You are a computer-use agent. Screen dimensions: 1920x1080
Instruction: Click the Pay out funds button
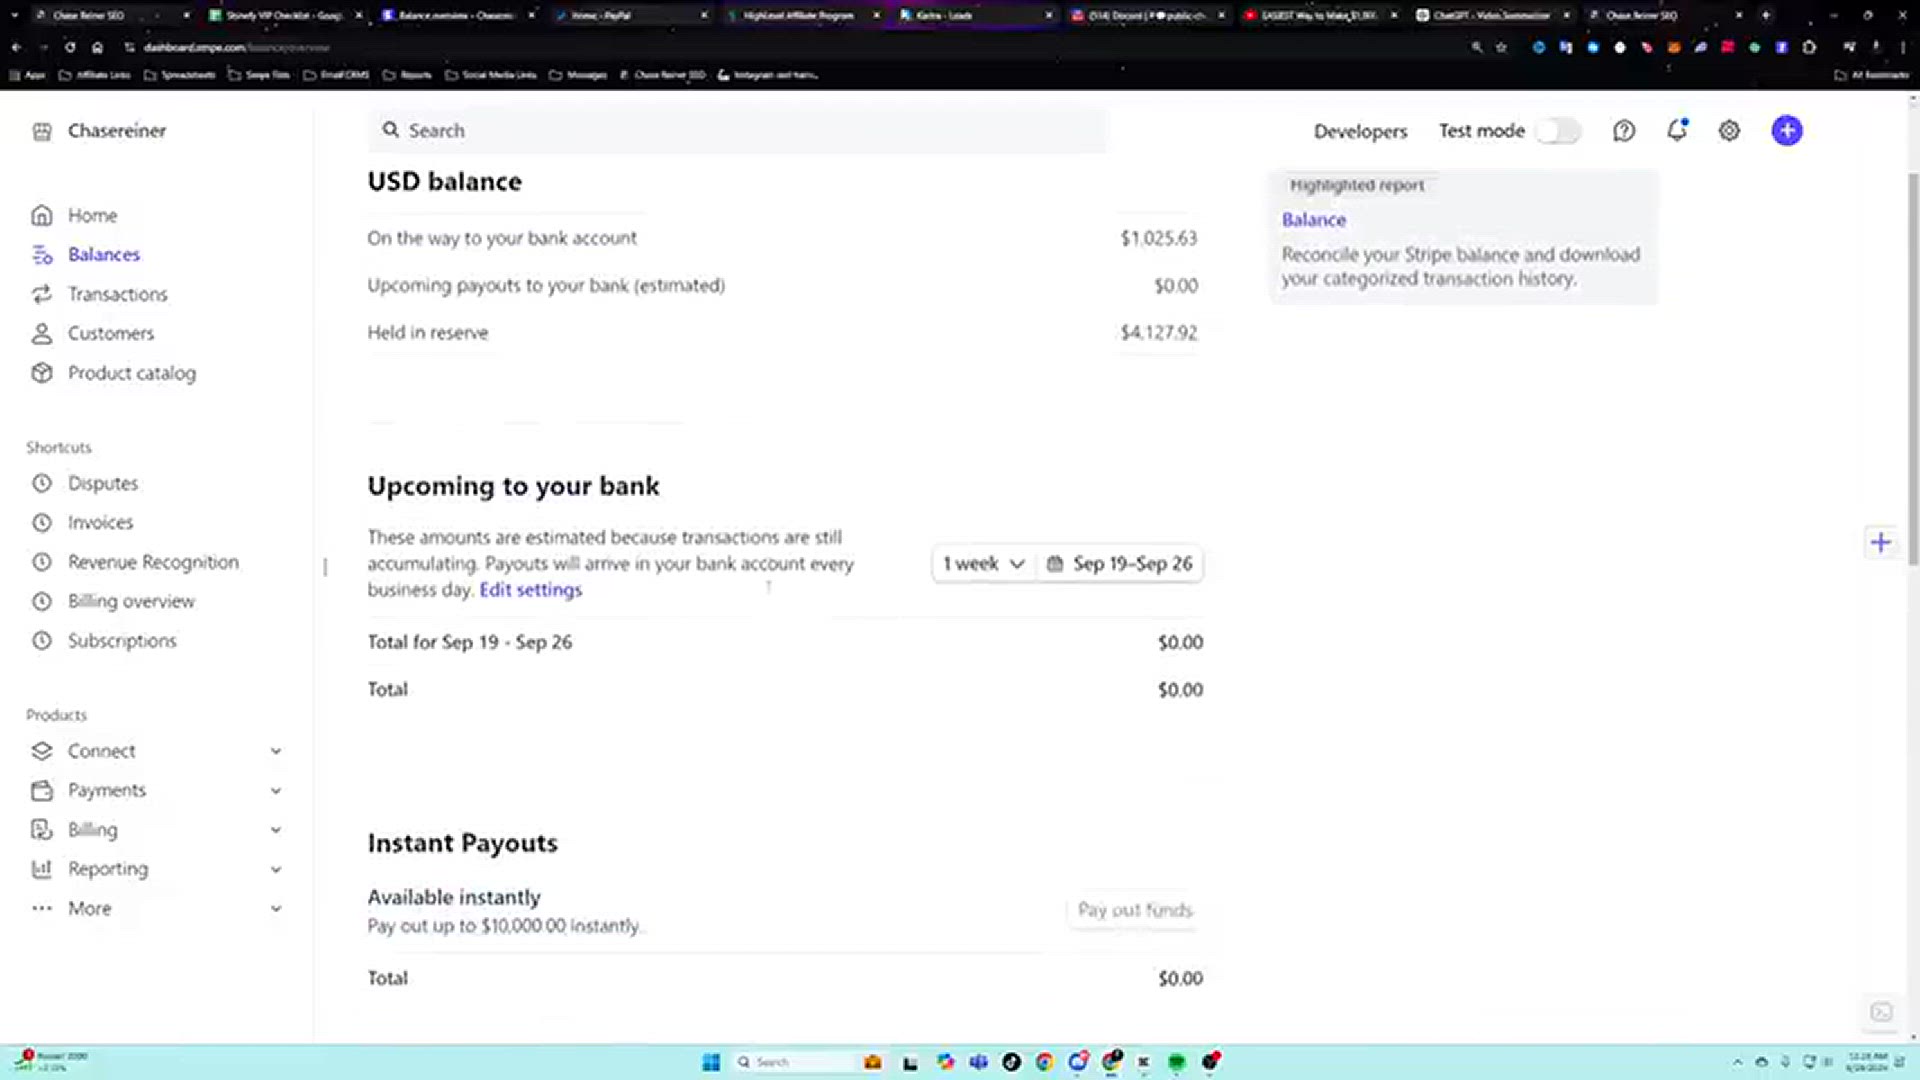pyautogui.click(x=1135, y=910)
